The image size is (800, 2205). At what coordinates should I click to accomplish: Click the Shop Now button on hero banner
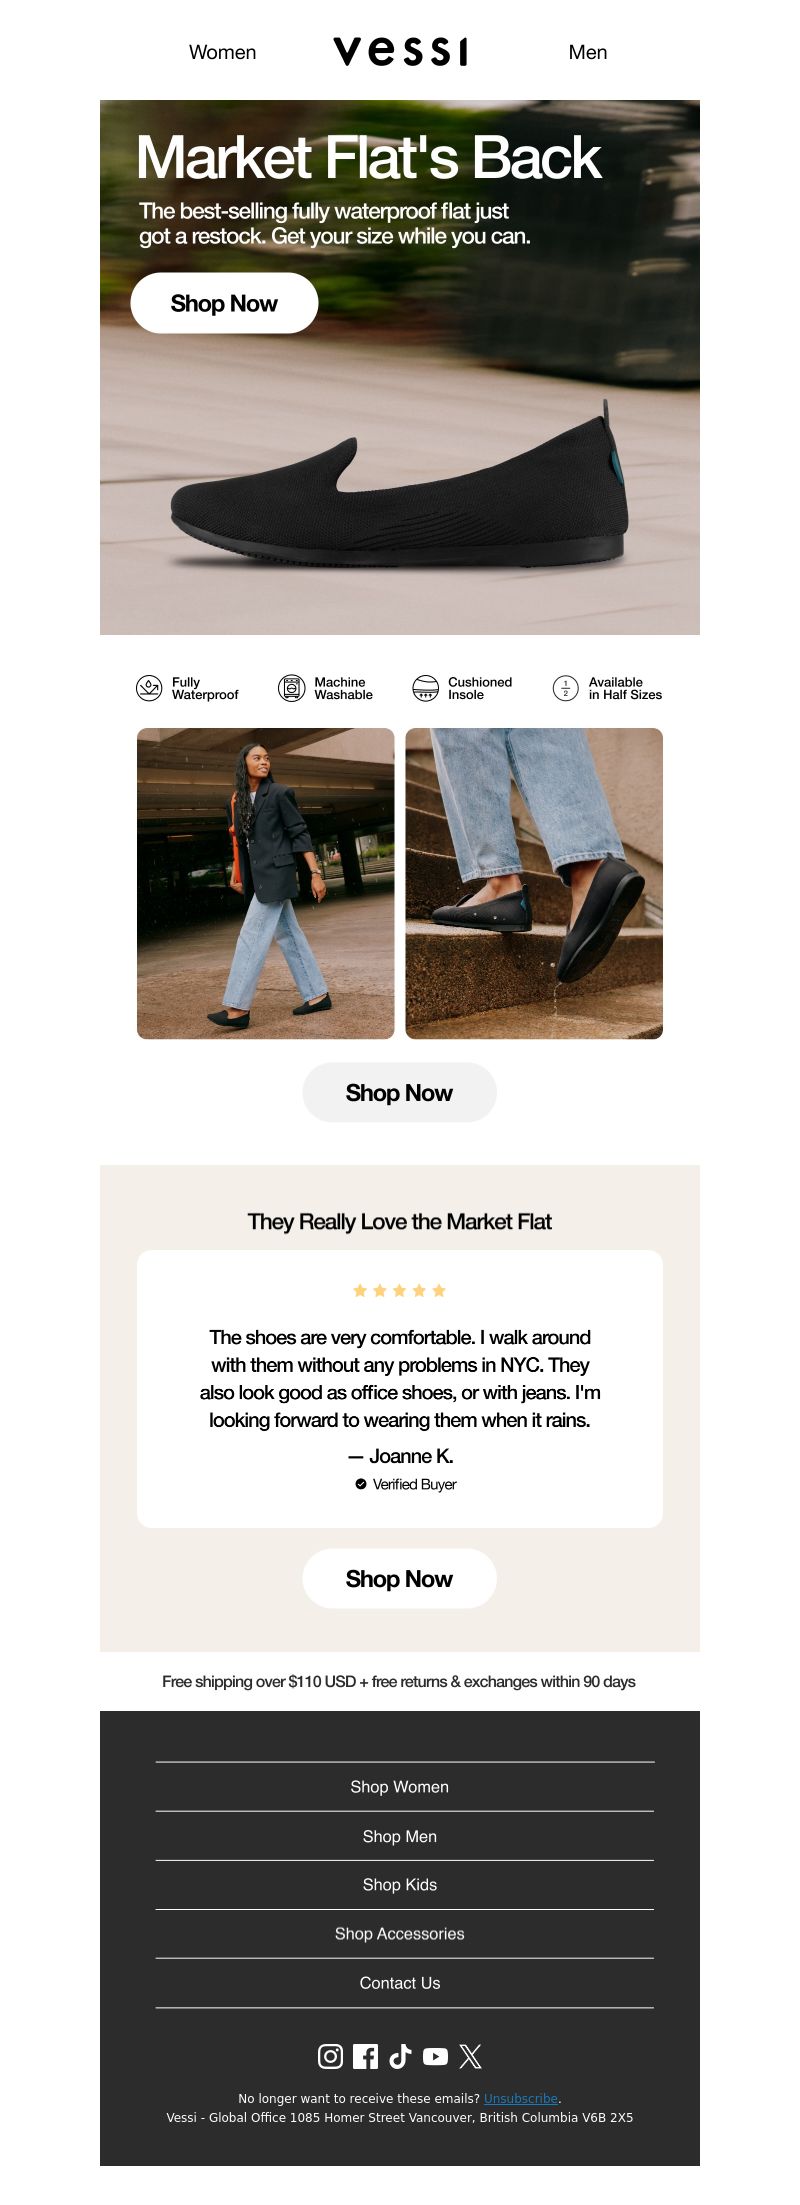(224, 303)
